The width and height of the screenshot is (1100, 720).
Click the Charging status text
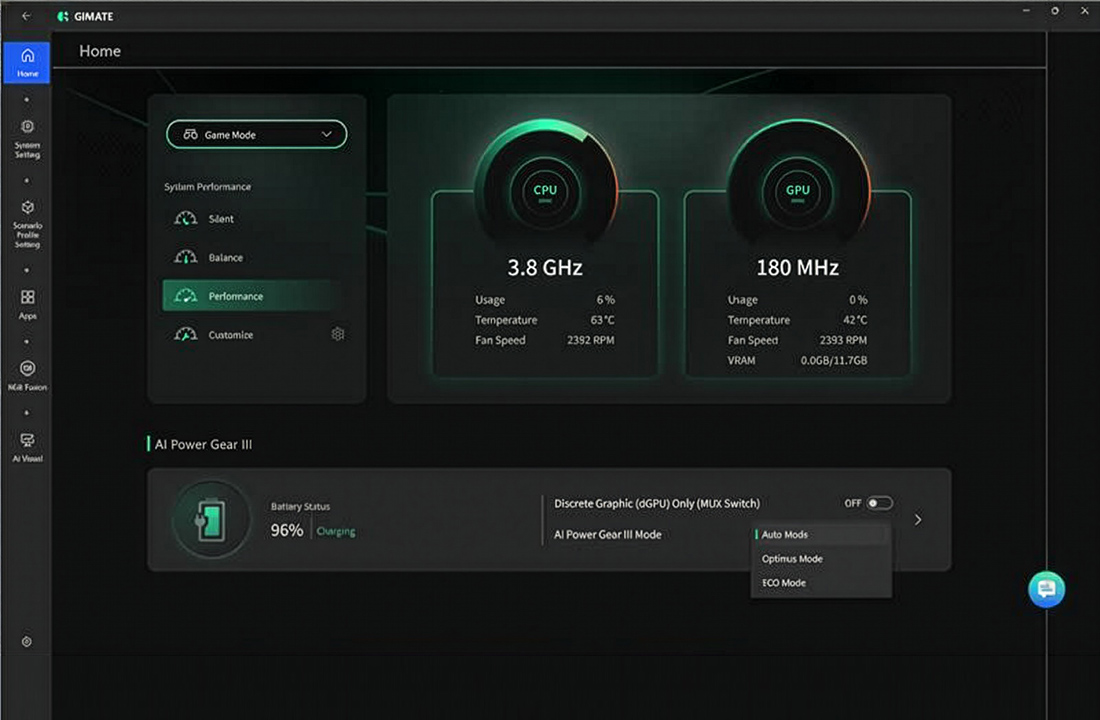(x=336, y=531)
